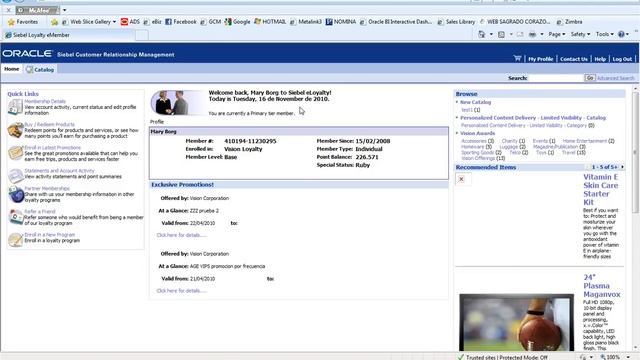Click the Partner Memberships globe icon
Image resolution: width=640 pixels, height=360 pixels.
[x=16, y=194]
